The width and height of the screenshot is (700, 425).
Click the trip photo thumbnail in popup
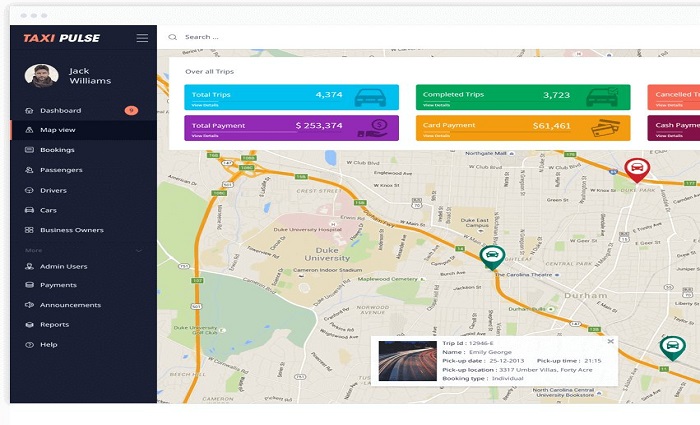click(x=408, y=361)
